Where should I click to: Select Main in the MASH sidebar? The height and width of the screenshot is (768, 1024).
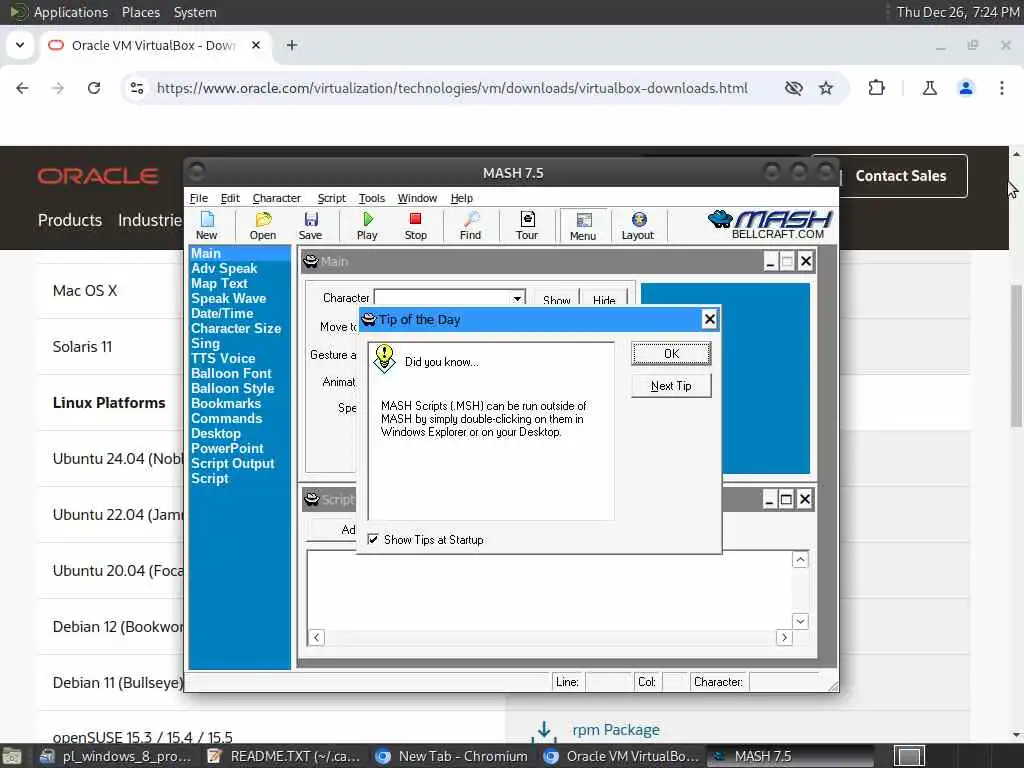pyautogui.click(x=240, y=253)
